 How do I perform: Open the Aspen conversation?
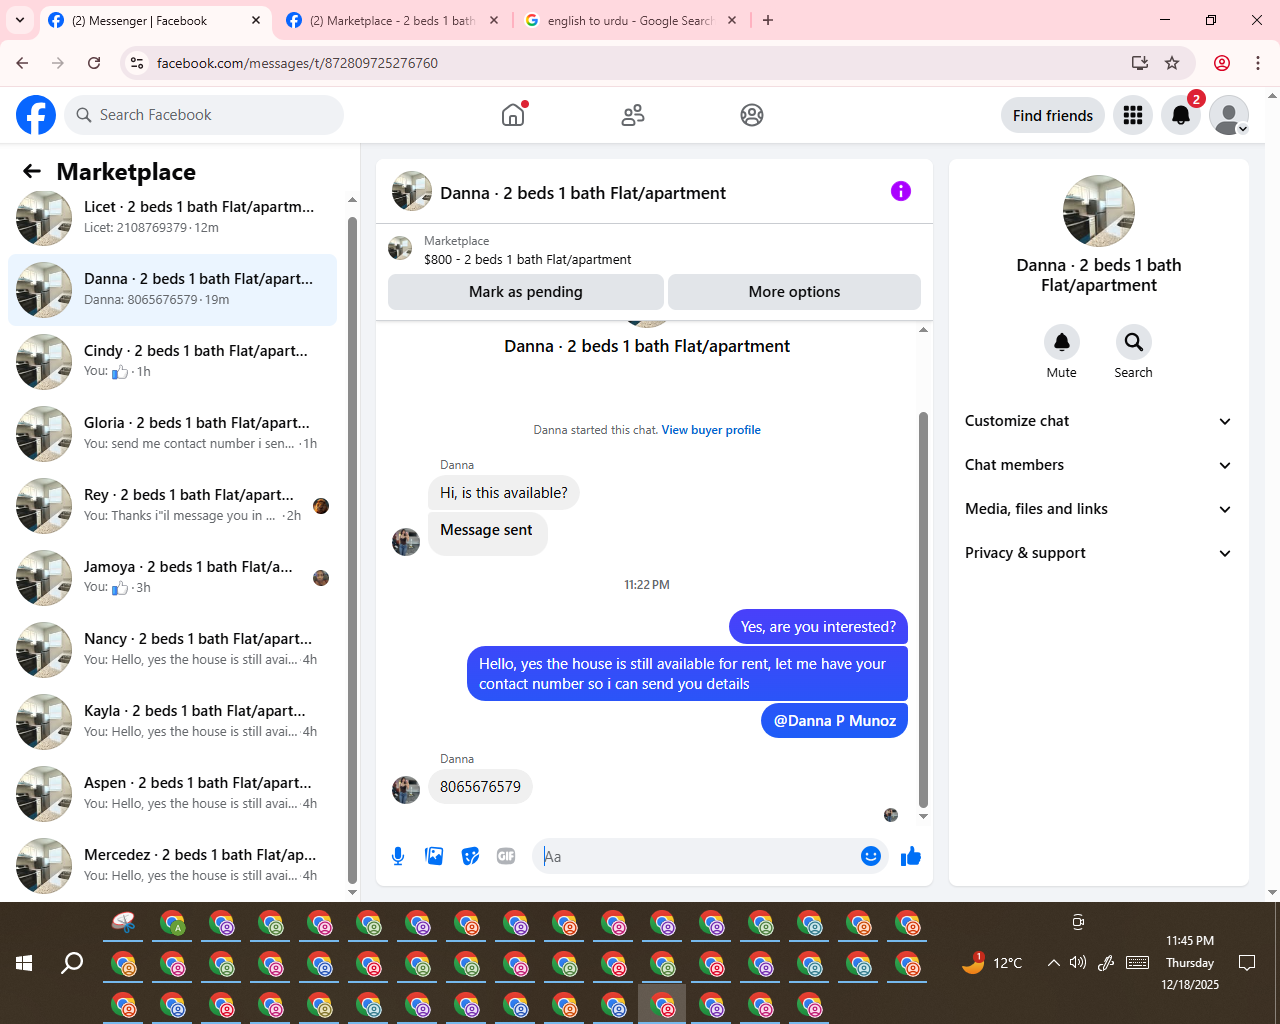(172, 794)
